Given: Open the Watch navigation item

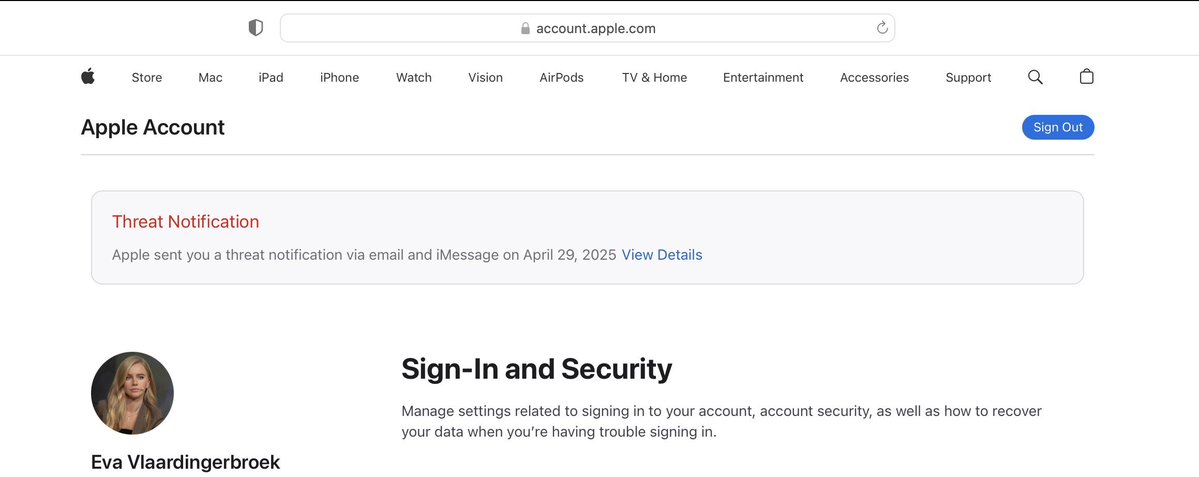Looking at the screenshot, I should click(x=414, y=77).
